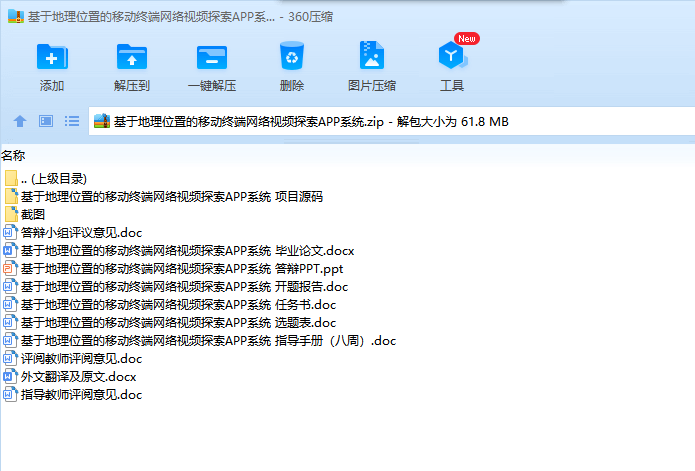Viewport: 695px width, 471px height.
Task: Click the 图片压缩 toolbar label
Action: [x=371, y=85]
